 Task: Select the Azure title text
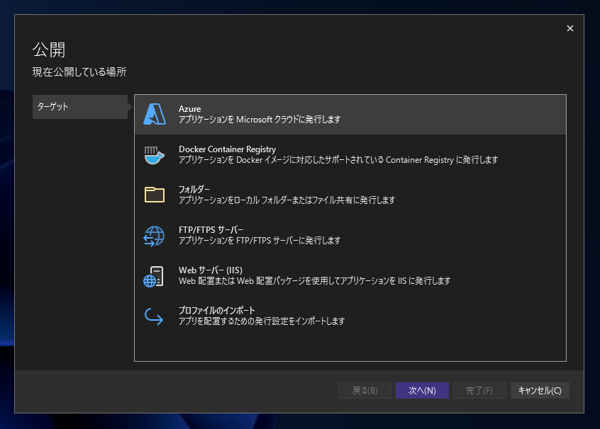(189, 109)
